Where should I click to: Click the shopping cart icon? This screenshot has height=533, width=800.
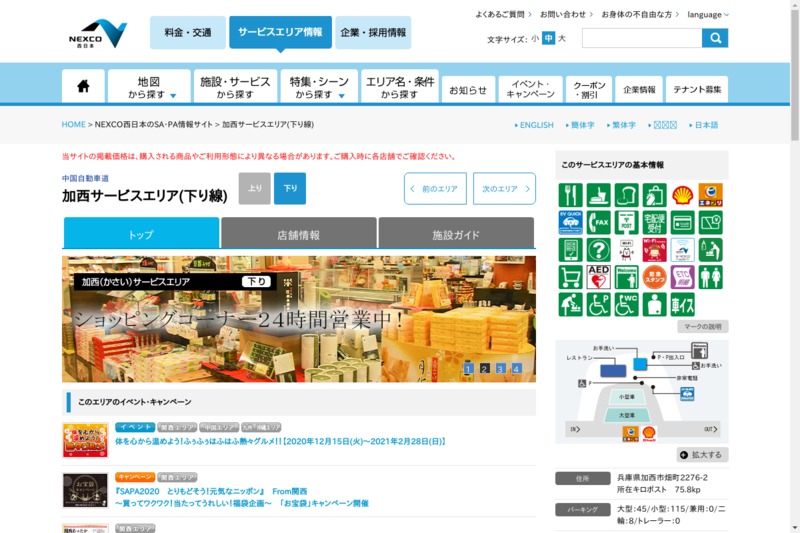click(571, 277)
